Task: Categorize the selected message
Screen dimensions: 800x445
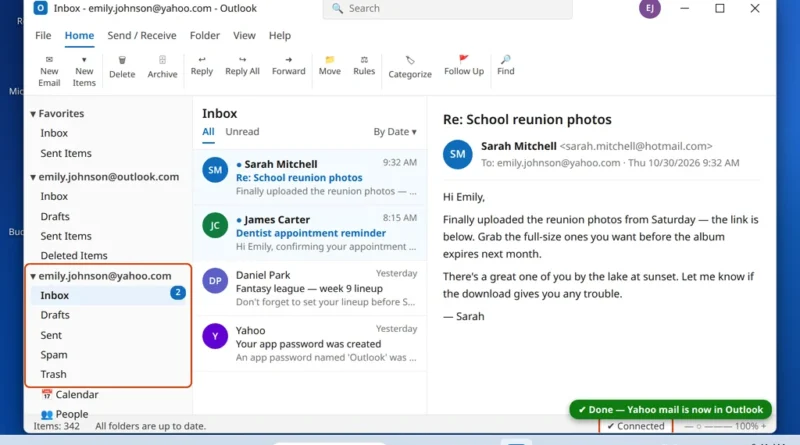Action: [x=410, y=68]
